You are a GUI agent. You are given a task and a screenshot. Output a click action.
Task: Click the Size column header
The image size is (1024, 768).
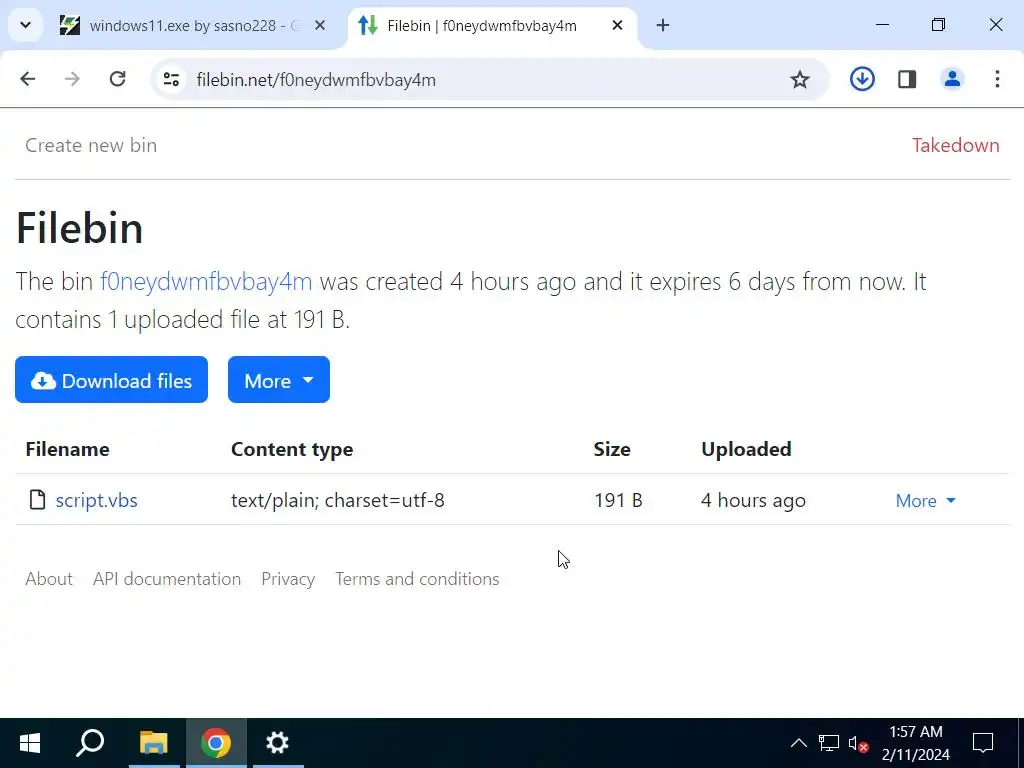point(612,449)
